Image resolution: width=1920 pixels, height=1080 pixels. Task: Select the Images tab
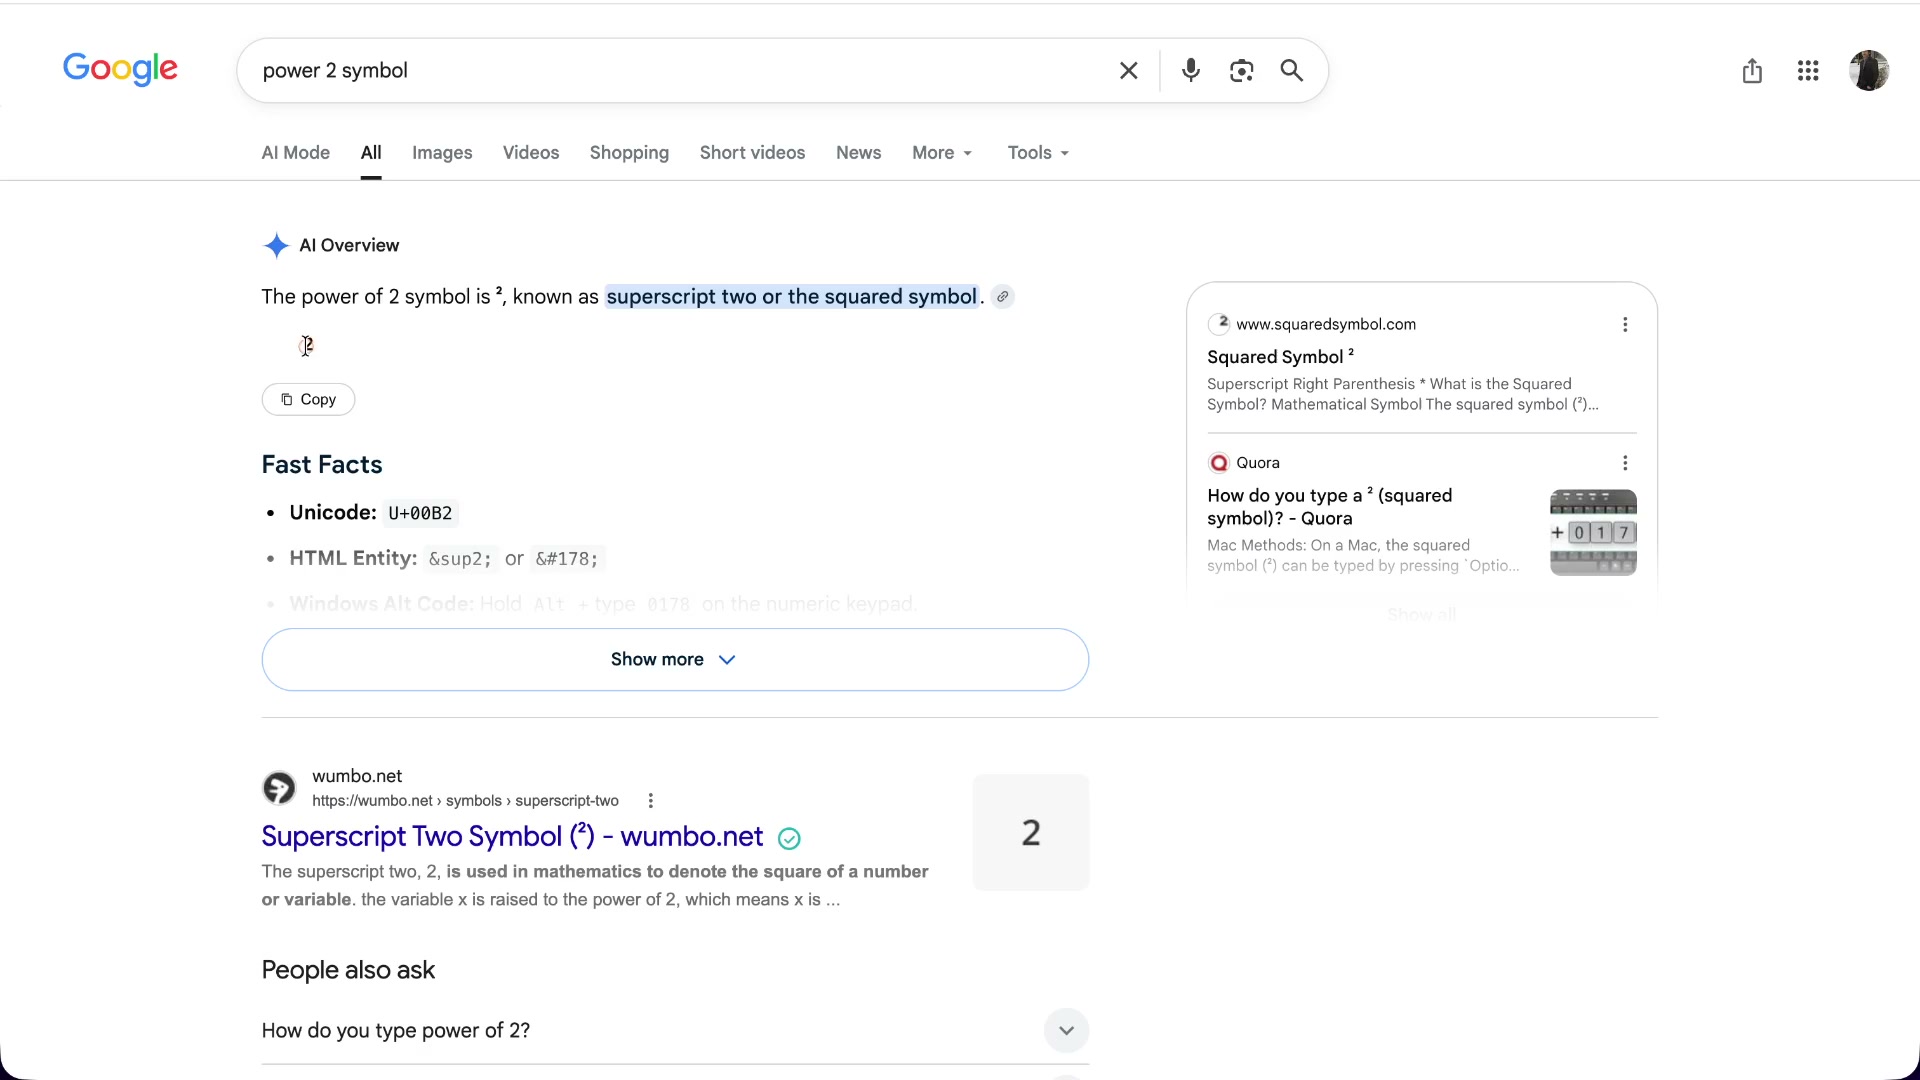[x=442, y=153]
